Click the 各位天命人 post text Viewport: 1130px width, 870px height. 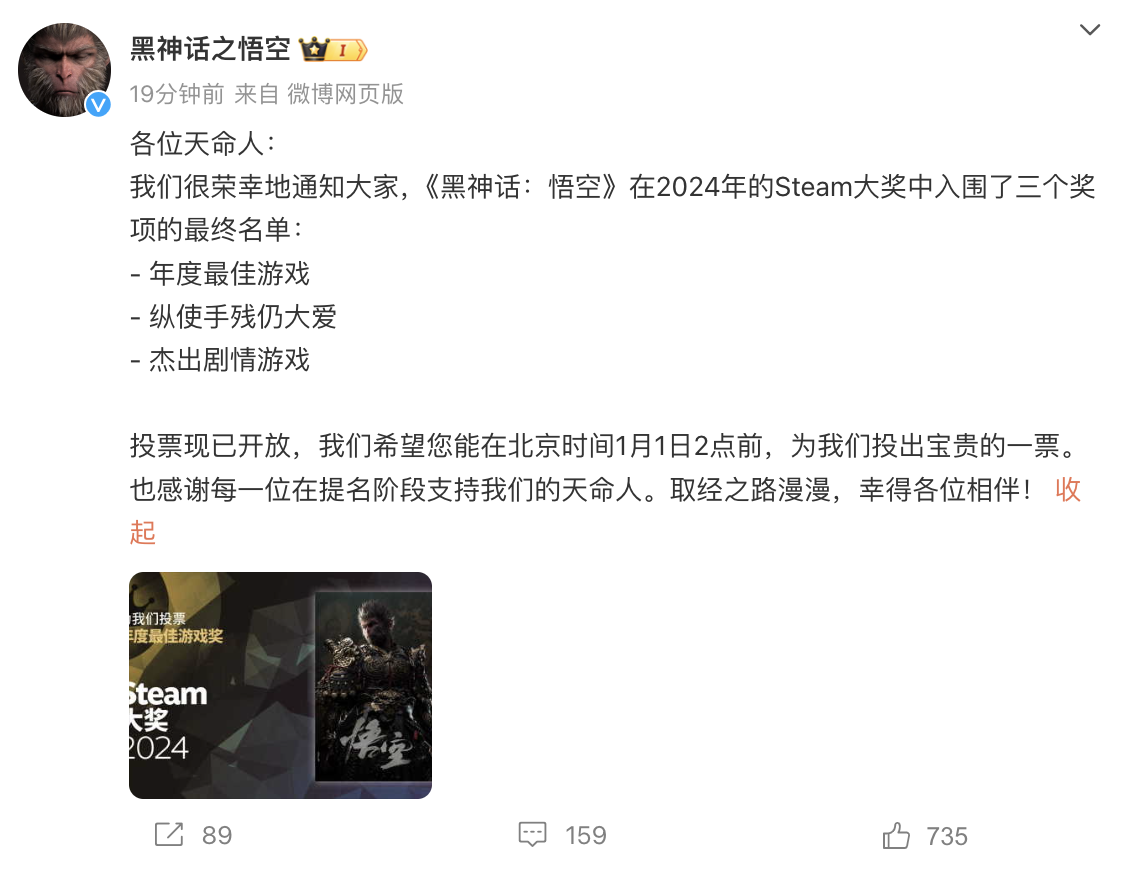click(x=203, y=143)
